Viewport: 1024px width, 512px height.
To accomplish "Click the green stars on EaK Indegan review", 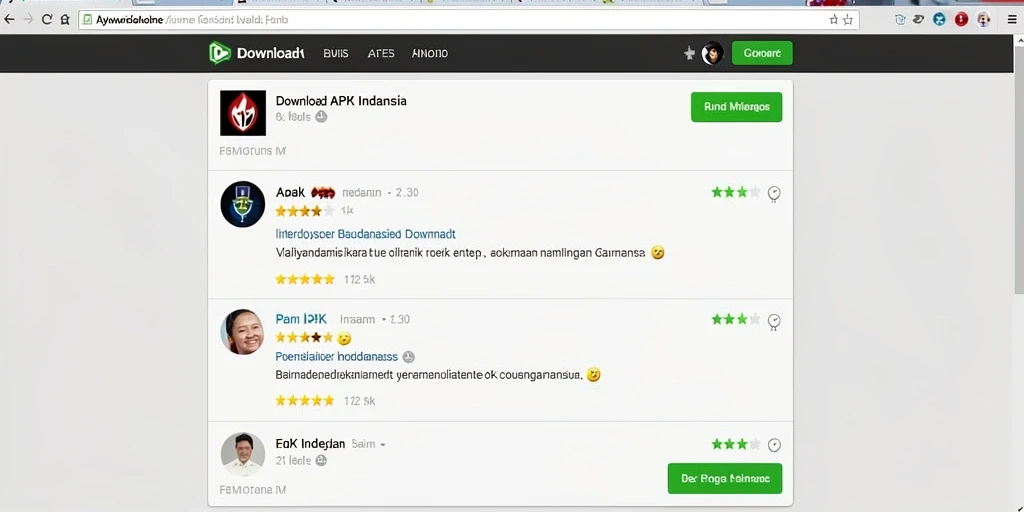I will (x=736, y=444).
